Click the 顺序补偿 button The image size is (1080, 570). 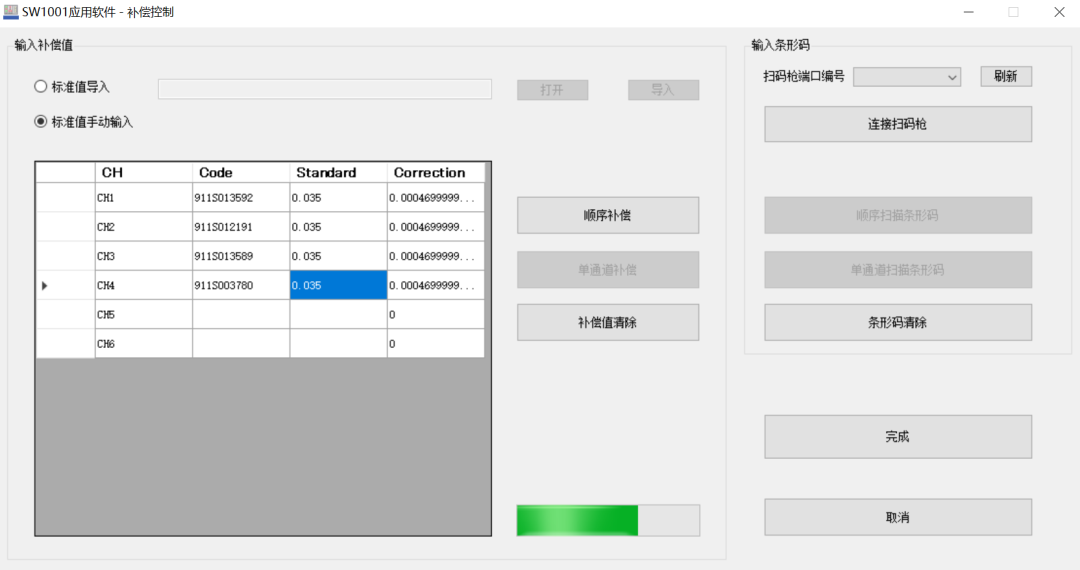coord(608,215)
